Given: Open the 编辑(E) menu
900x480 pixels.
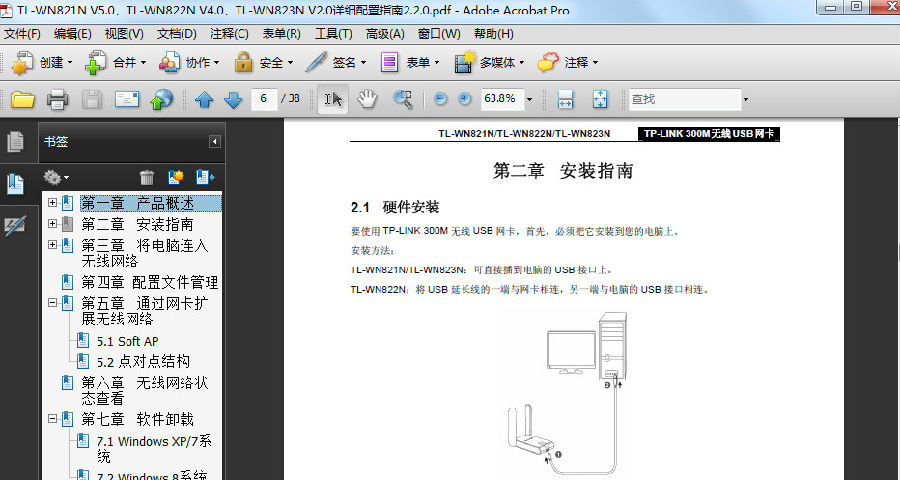Looking at the screenshot, I should (x=72, y=34).
